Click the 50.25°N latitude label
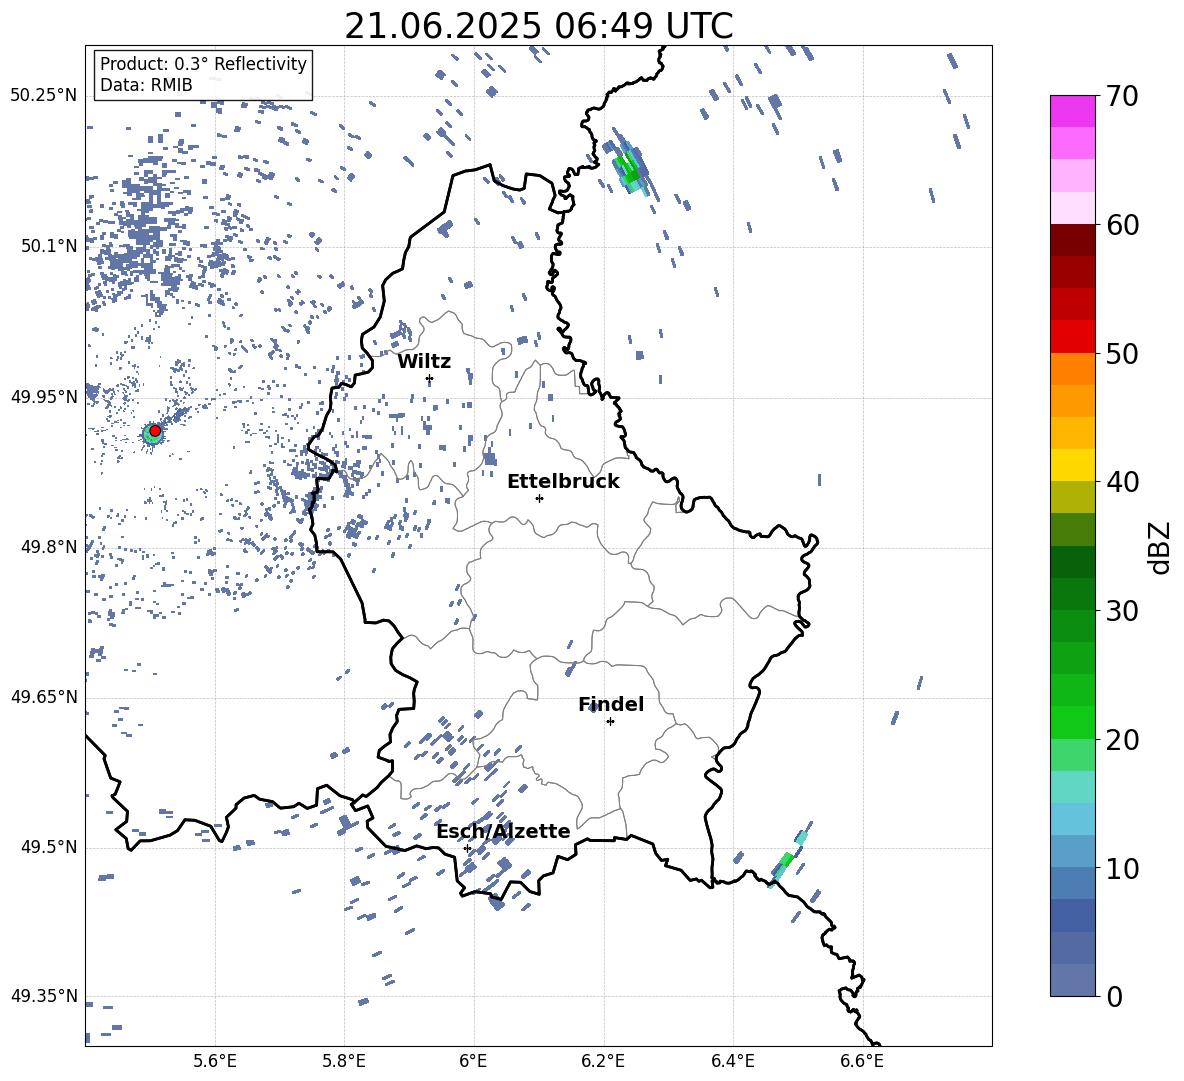The image size is (1184, 1081). tap(44, 96)
